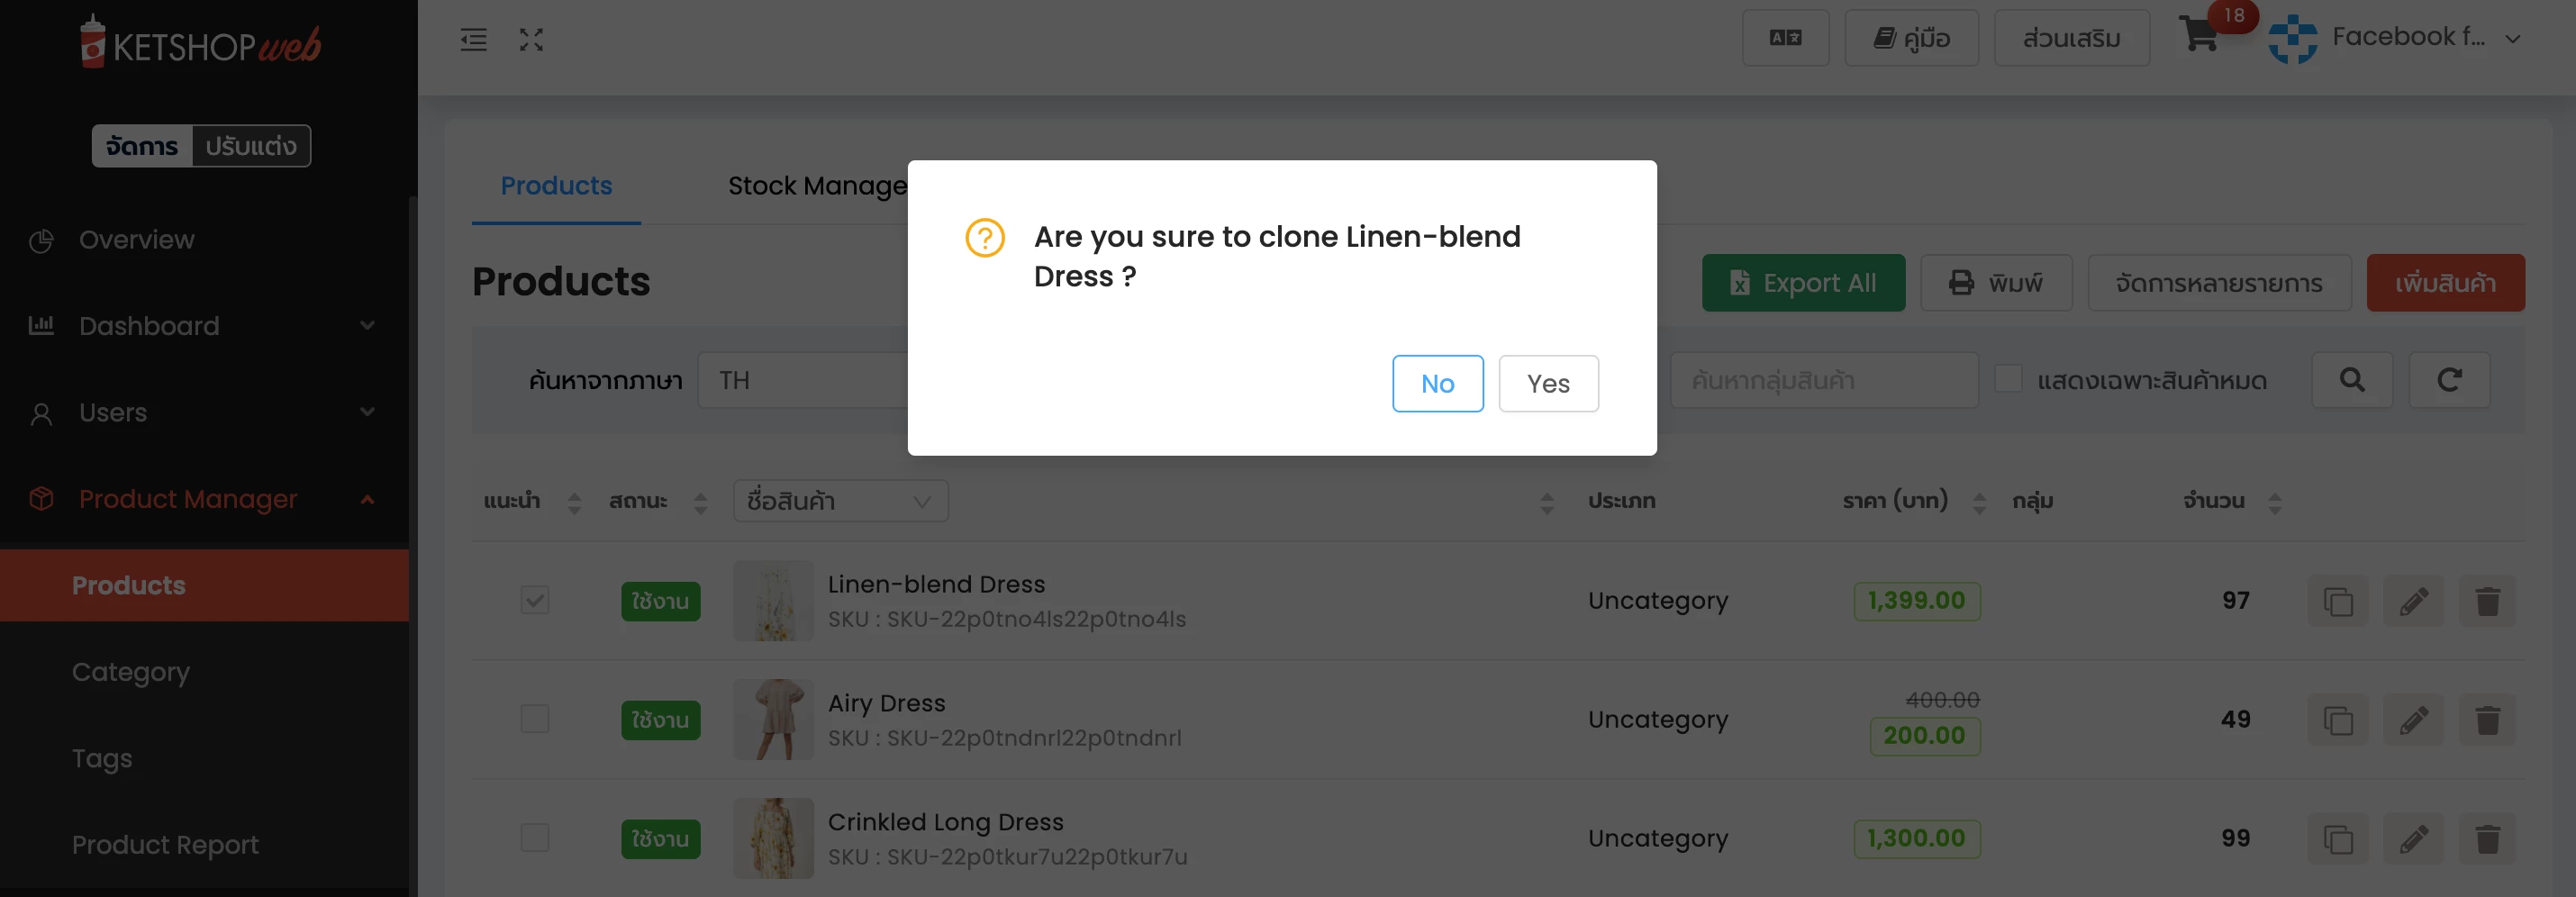Click the refresh reload button
Image resolution: width=2576 pixels, height=897 pixels.
click(x=2449, y=380)
